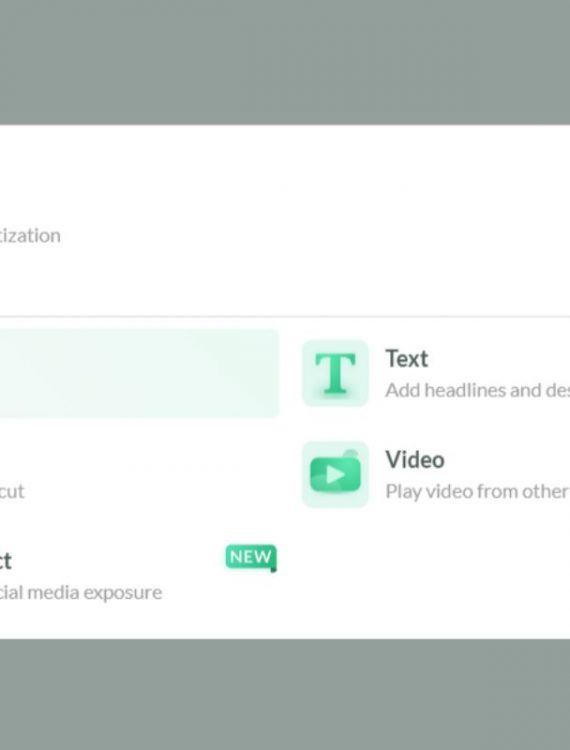Screen dimensions: 570x750
Task: Click the "tization" text in the header
Action: (30, 235)
